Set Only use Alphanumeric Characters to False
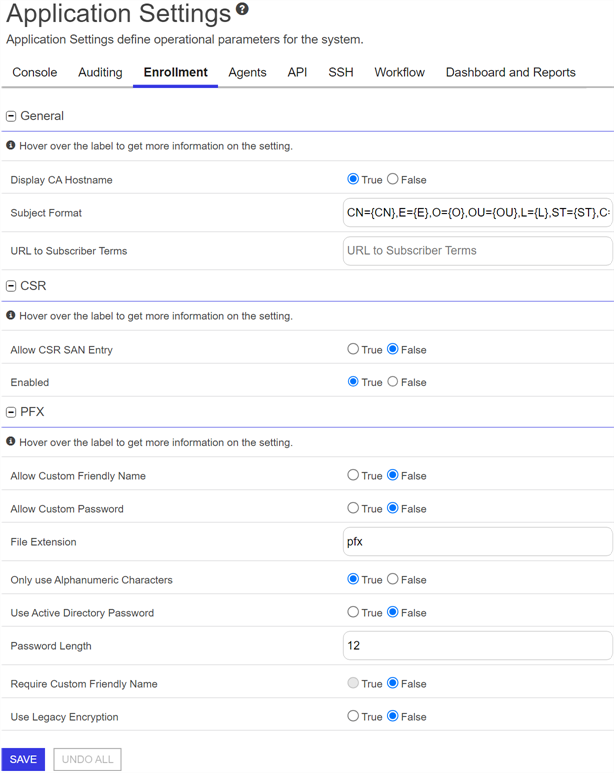The height and width of the screenshot is (773, 614). 393,579
